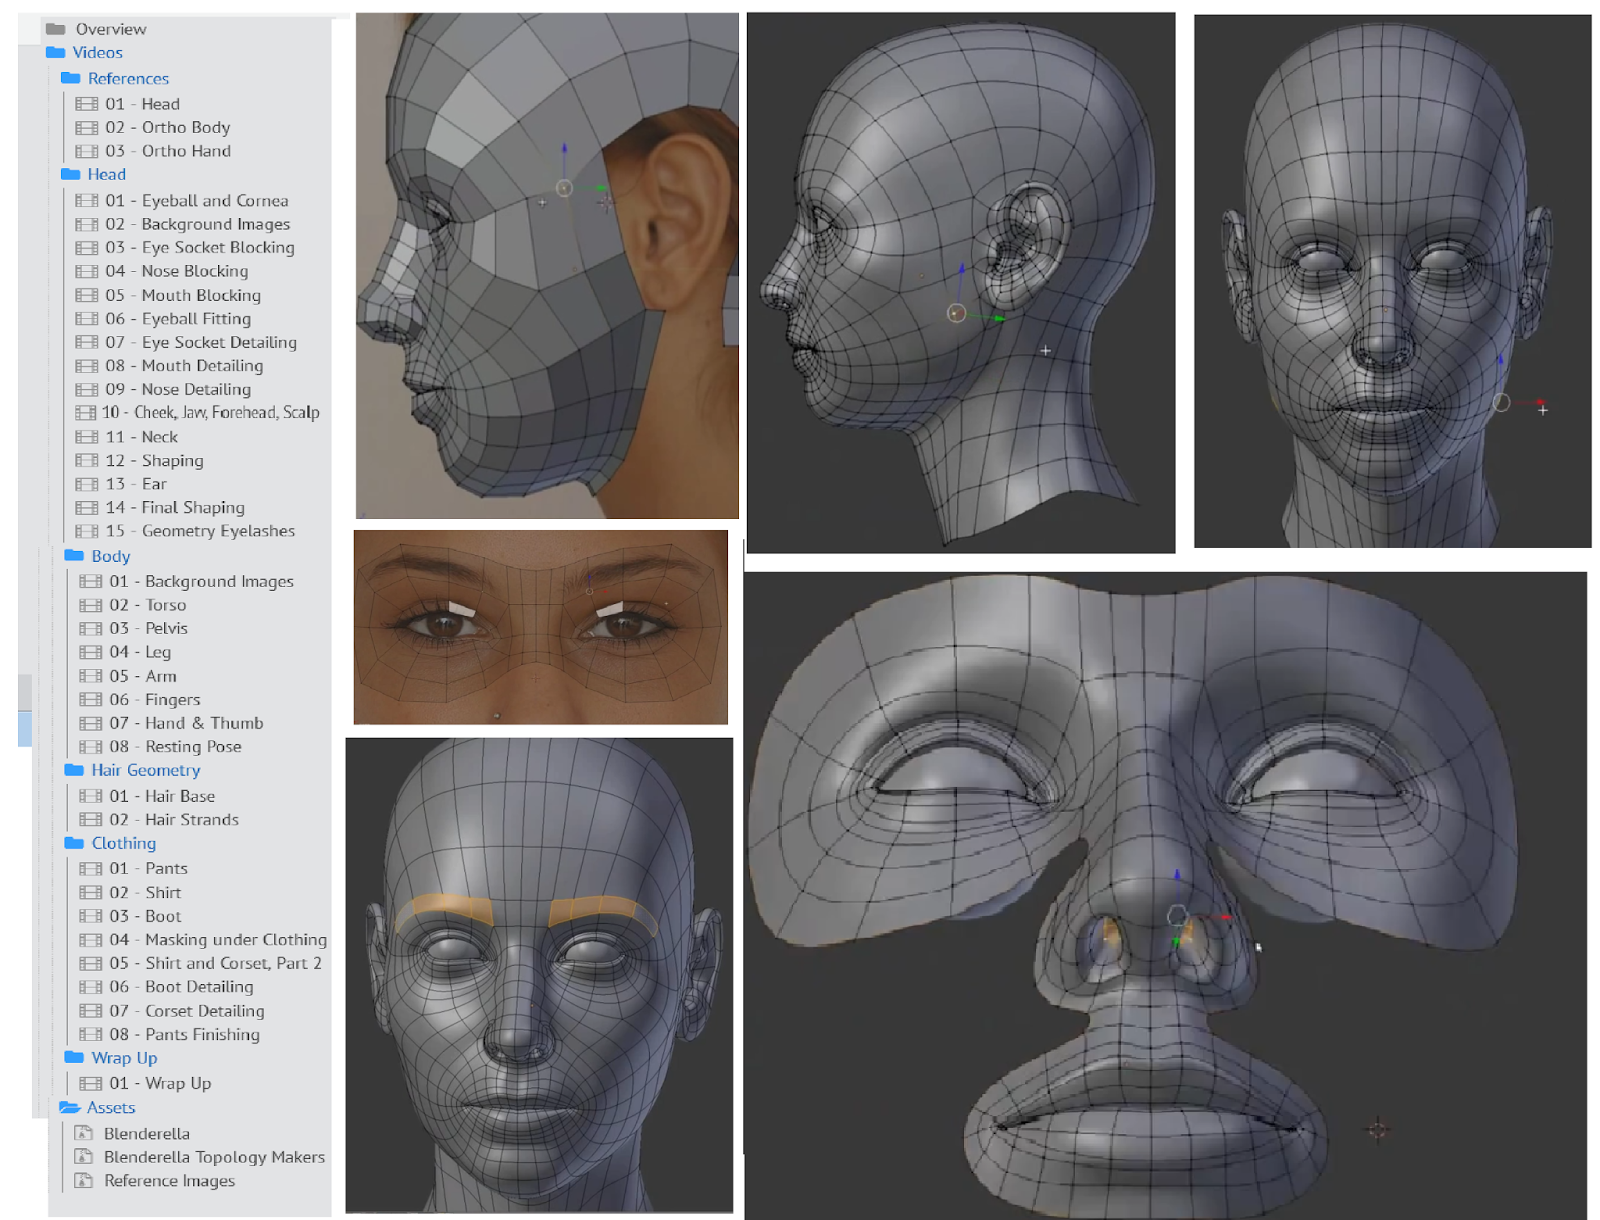Click the file icon next to Blenderella
Viewport: 1600px width, 1220px height.
(x=85, y=1133)
